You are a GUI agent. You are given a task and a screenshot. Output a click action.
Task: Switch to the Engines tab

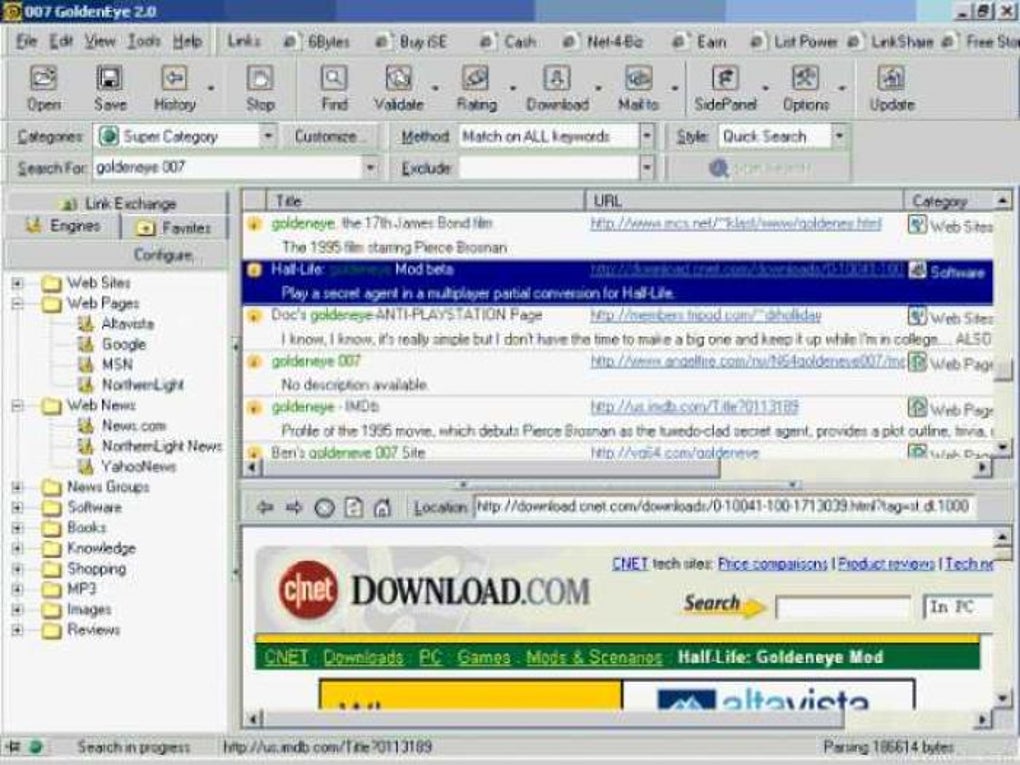click(x=63, y=226)
